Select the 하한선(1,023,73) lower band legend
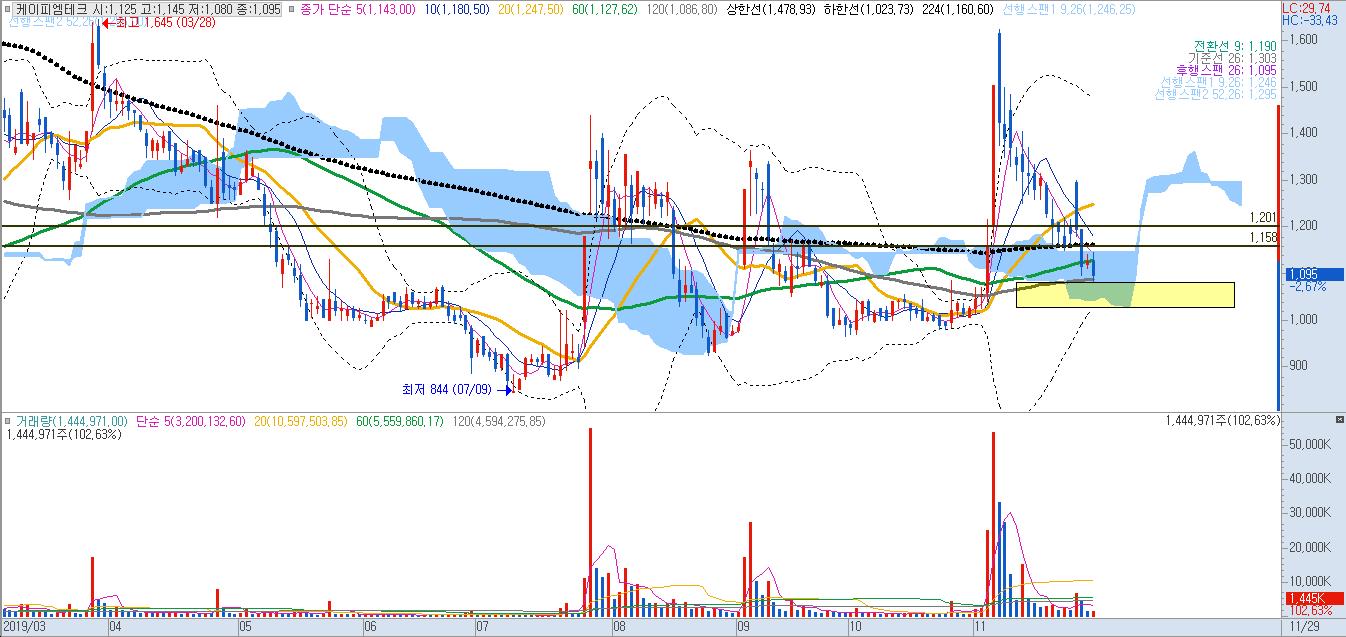This screenshot has height=637, width=1346. [x=870, y=8]
